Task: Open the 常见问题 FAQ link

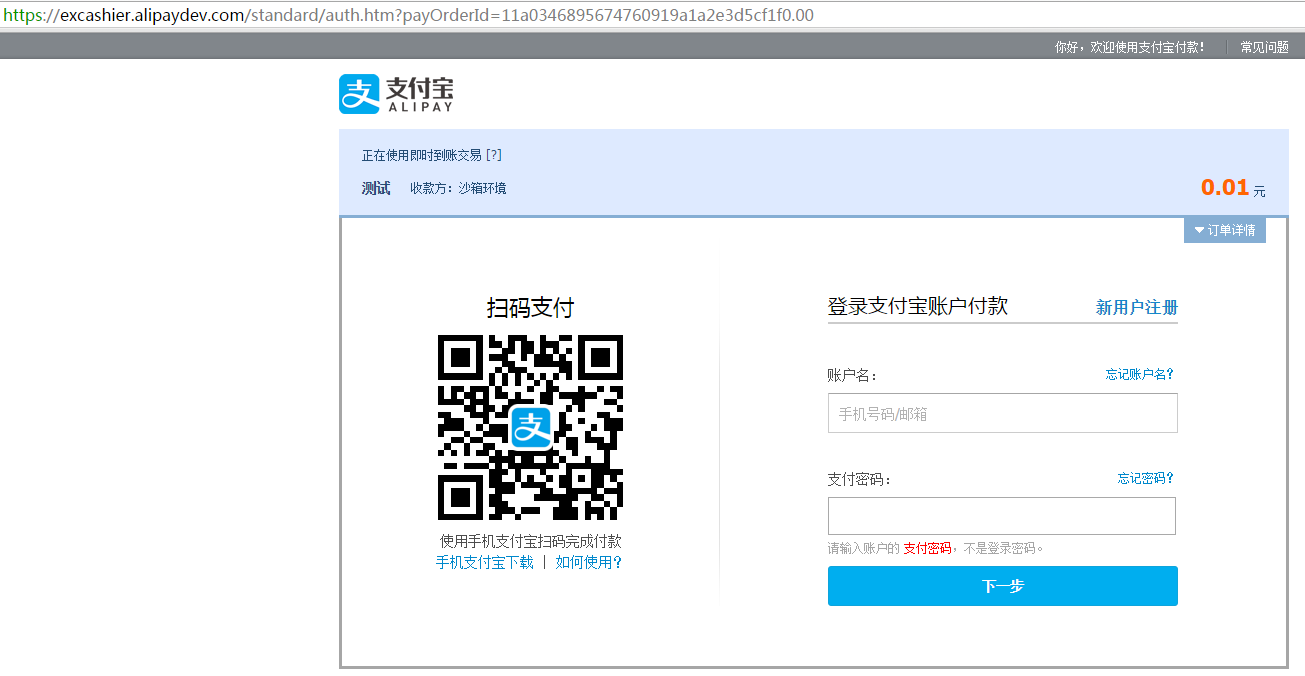Action: (1264, 47)
